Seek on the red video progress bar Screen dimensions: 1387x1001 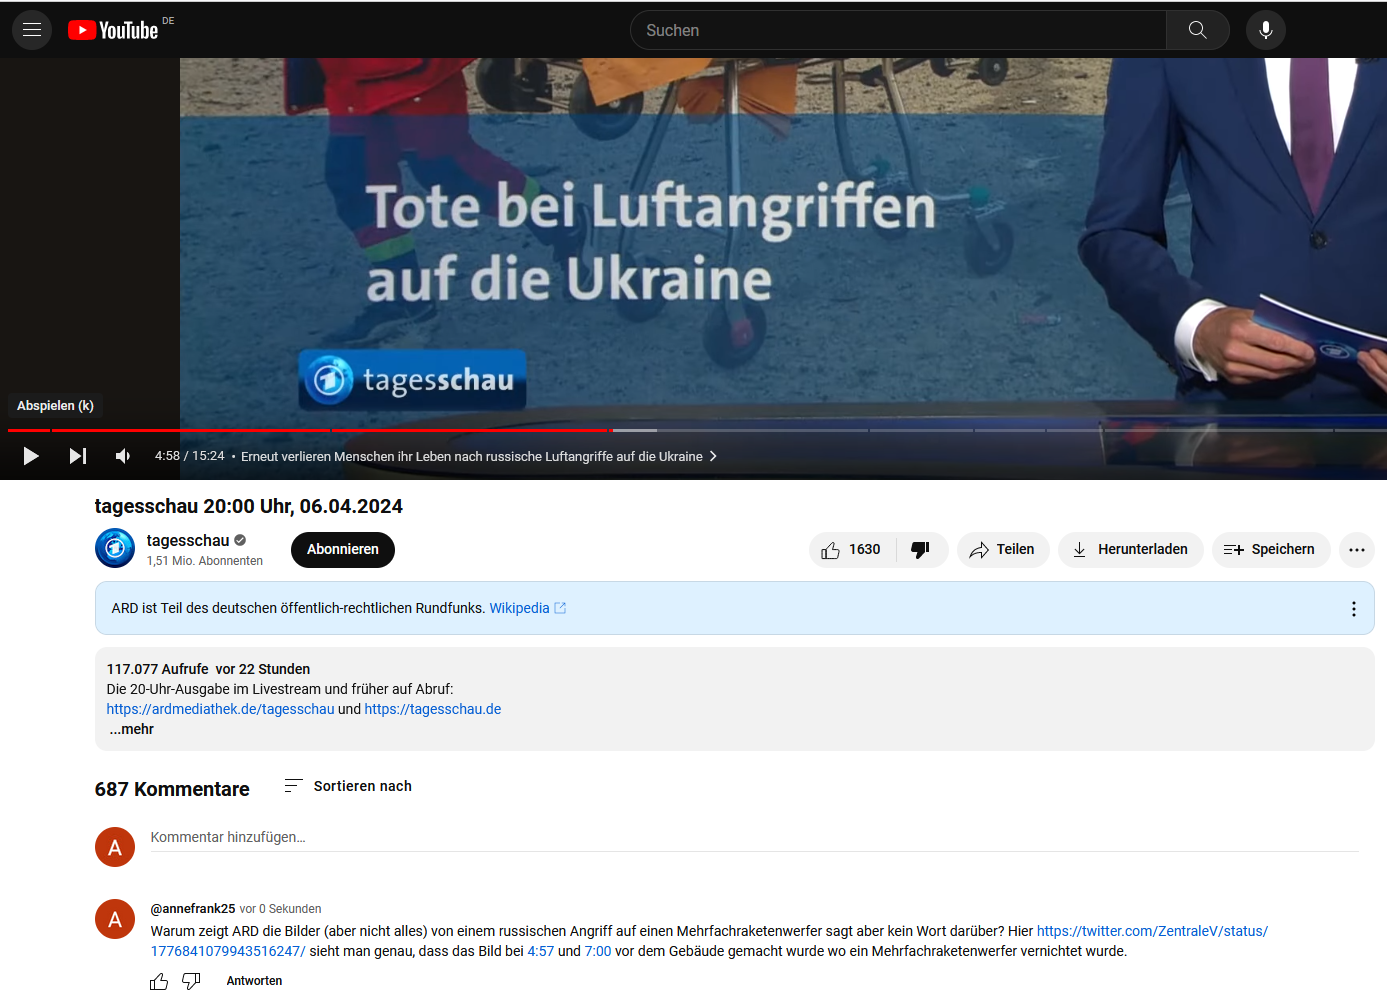click(x=309, y=430)
